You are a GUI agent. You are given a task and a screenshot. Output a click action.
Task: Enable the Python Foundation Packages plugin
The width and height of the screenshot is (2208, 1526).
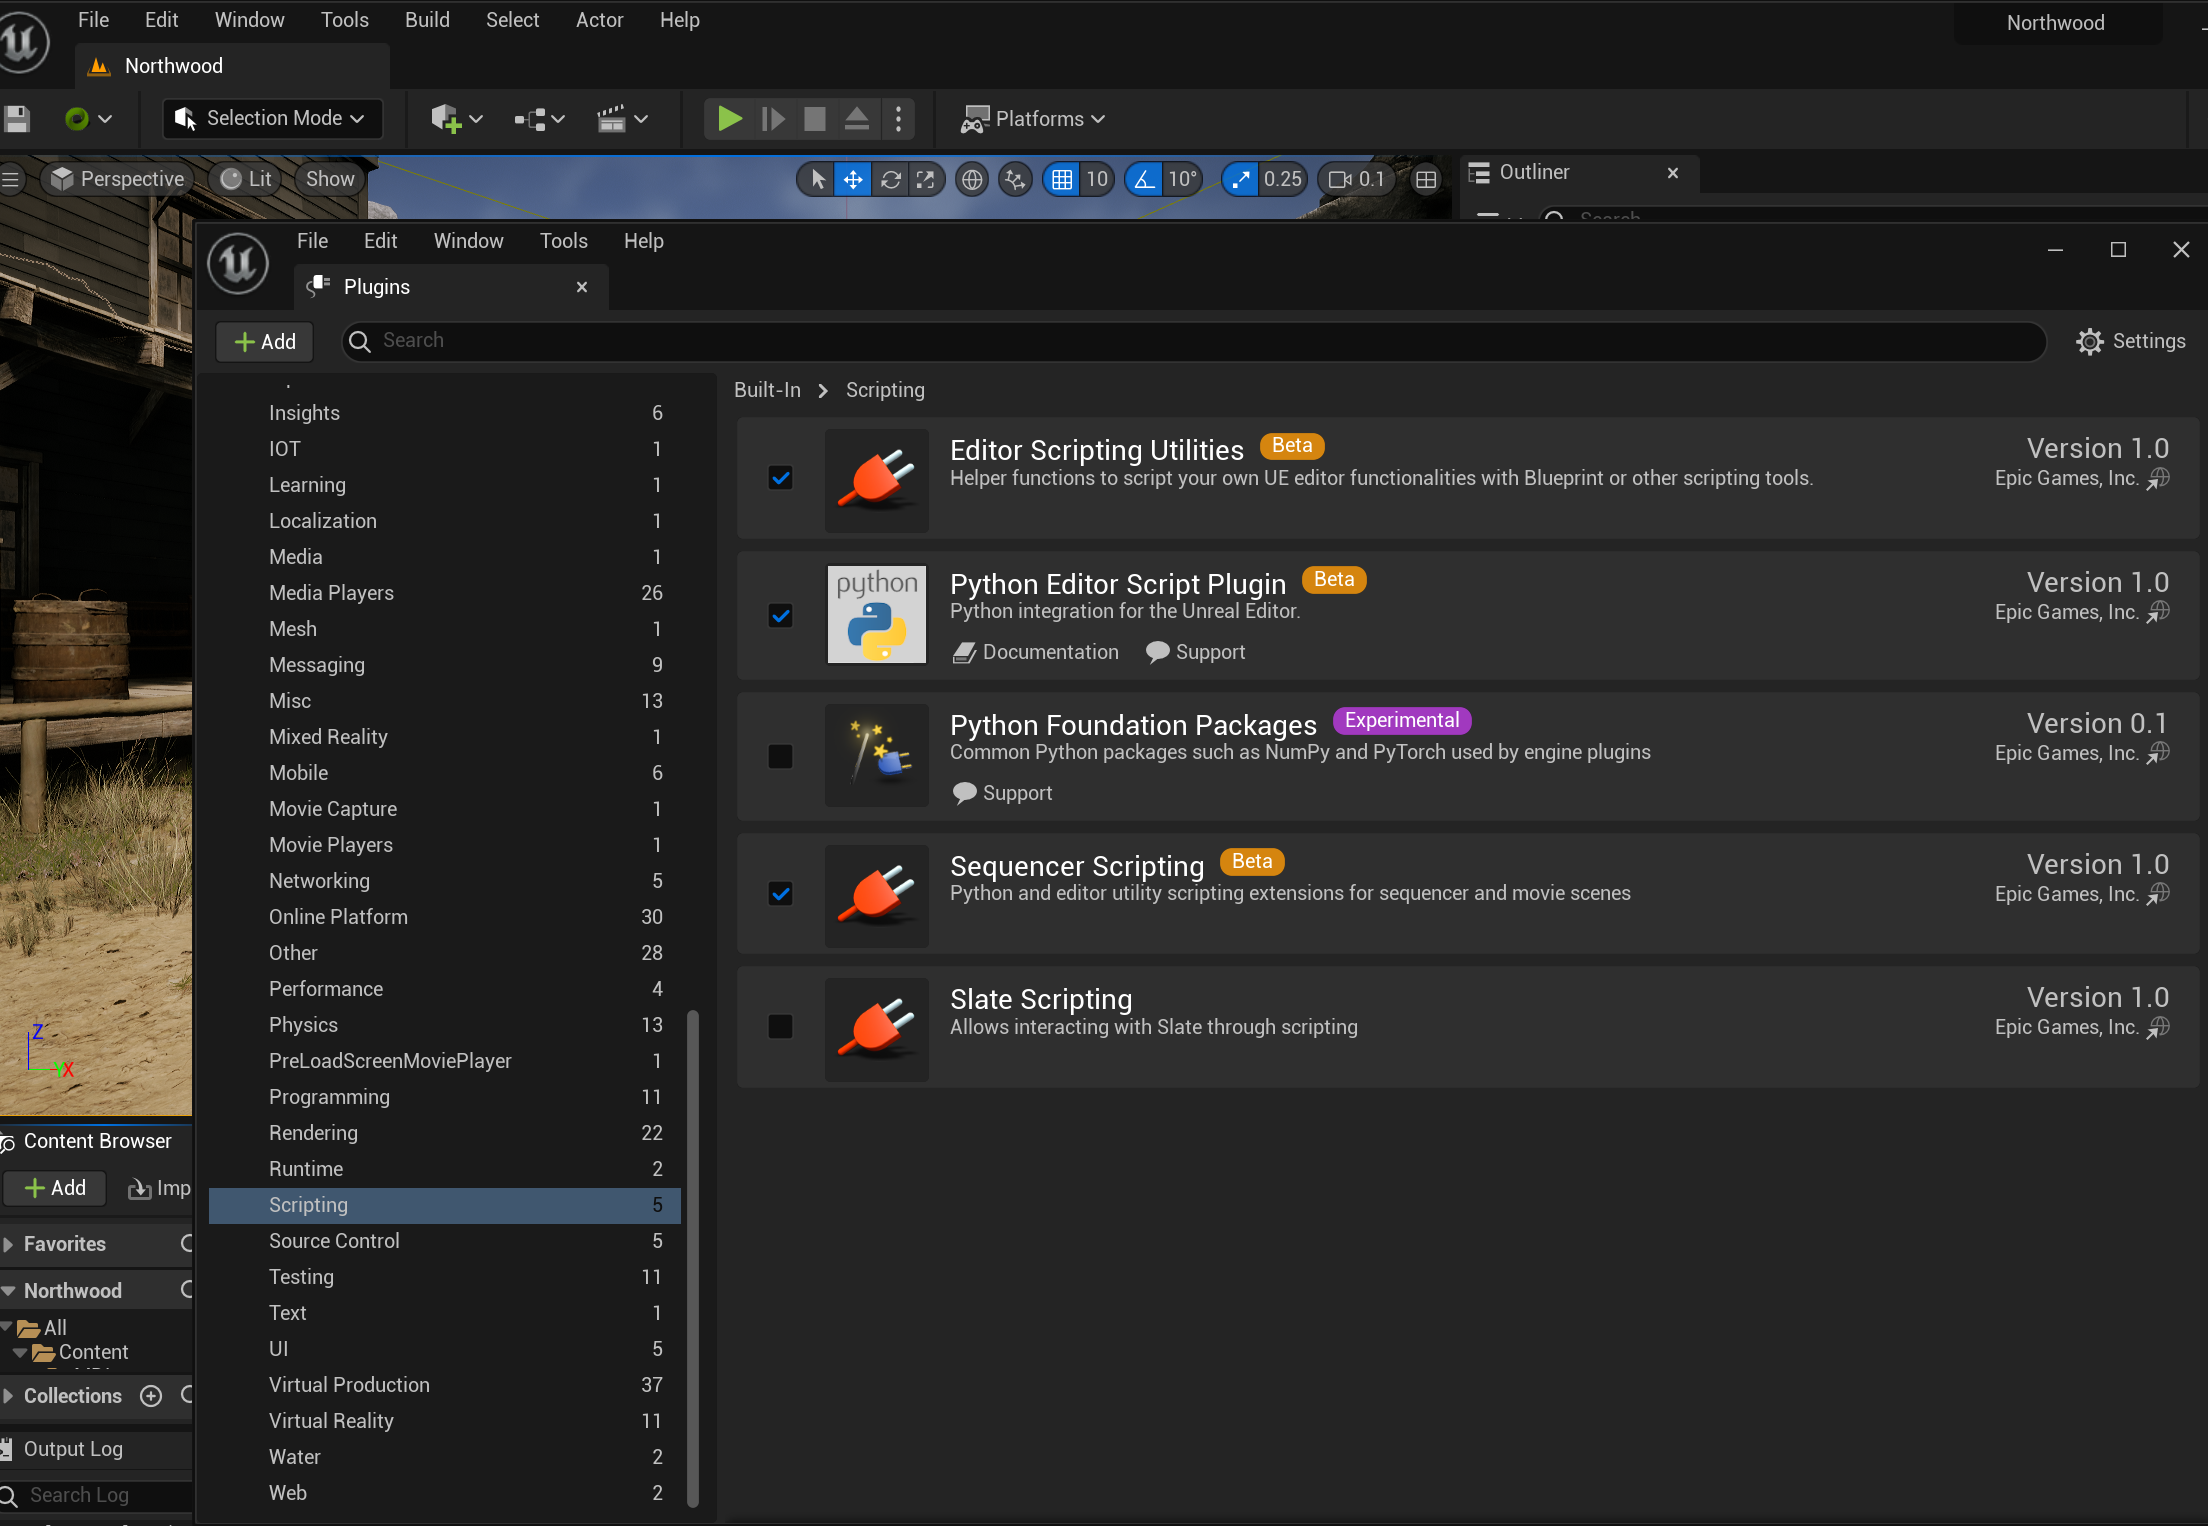tap(780, 756)
